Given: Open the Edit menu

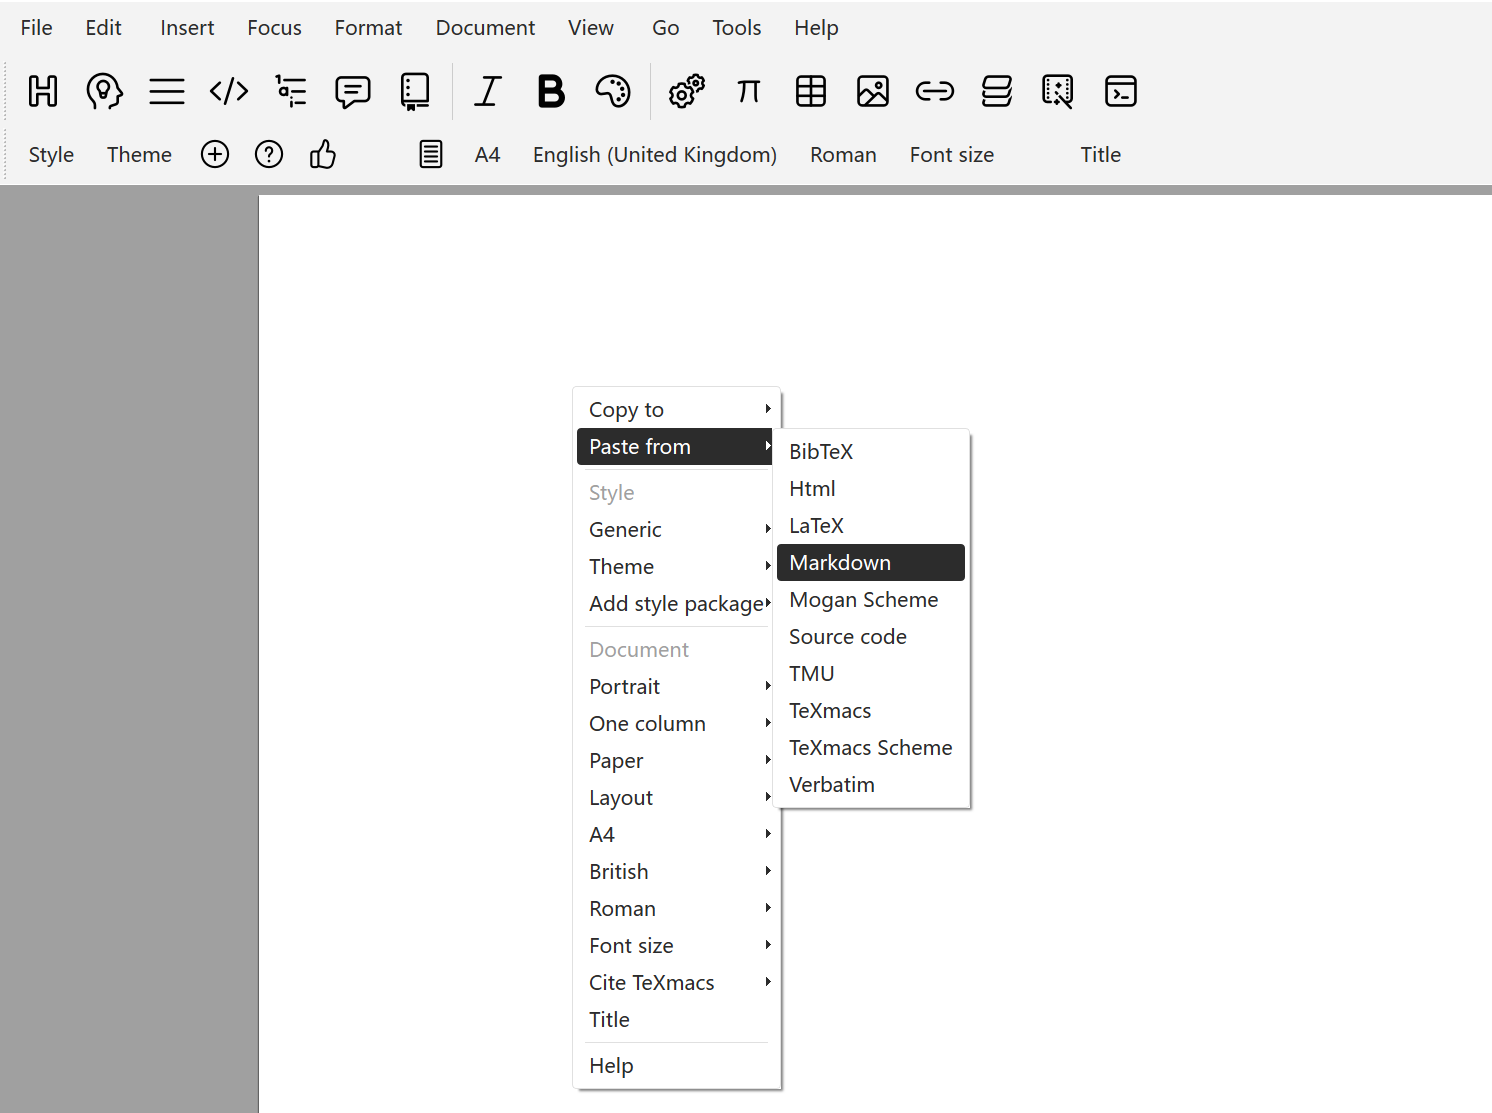Looking at the screenshot, I should [x=104, y=28].
